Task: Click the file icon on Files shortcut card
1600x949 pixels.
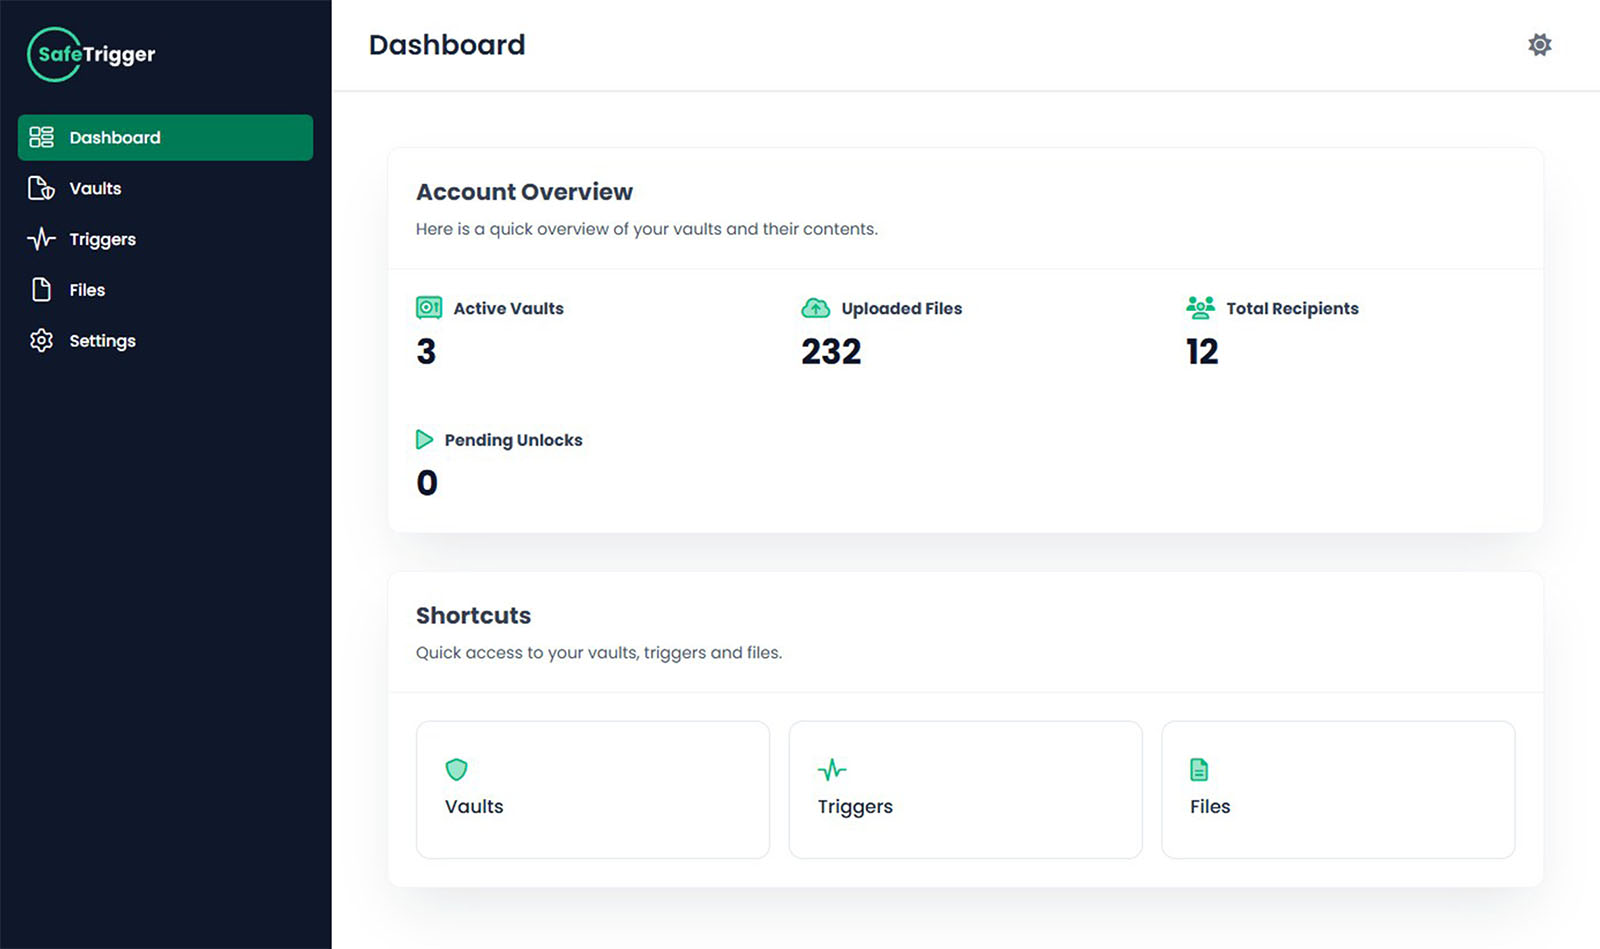Action: click(x=1198, y=770)
